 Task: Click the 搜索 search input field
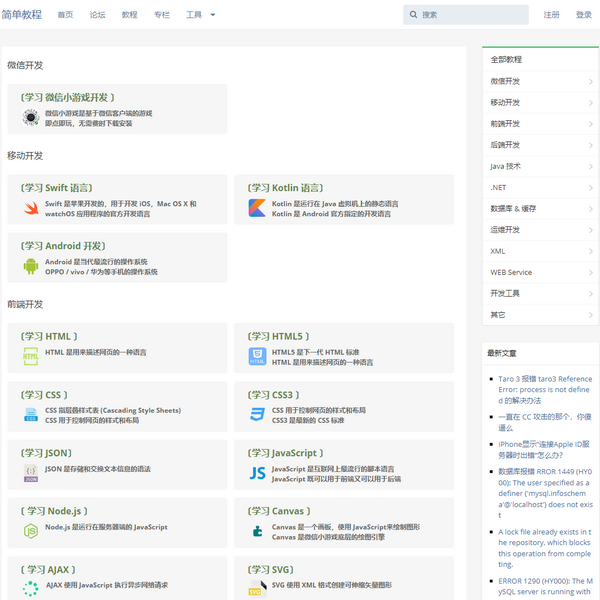(x=470, y=15)
